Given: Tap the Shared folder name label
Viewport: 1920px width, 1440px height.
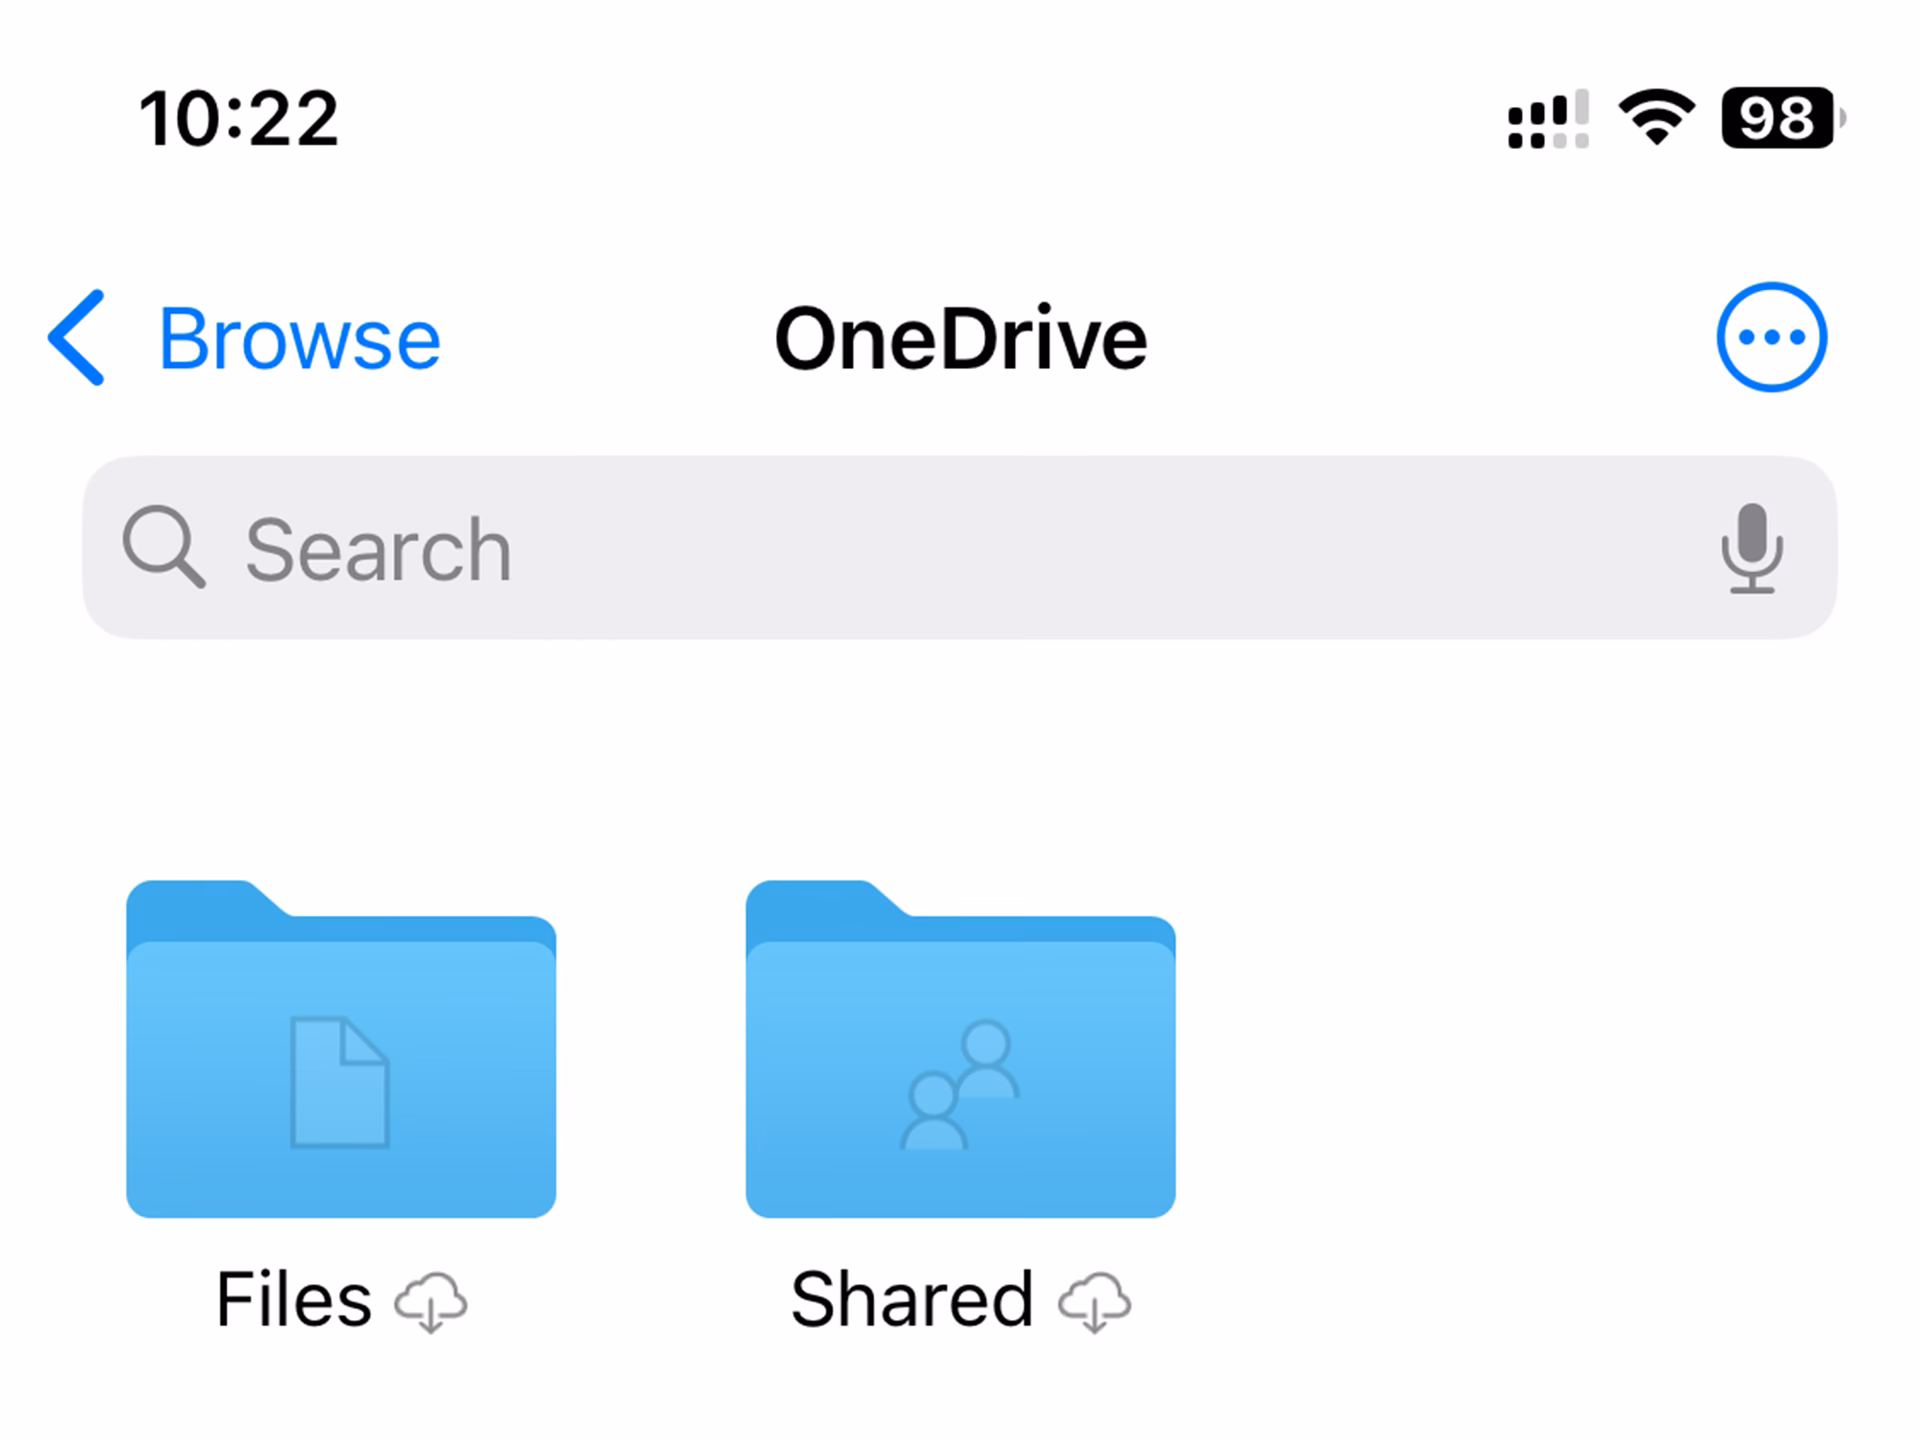Looking at the screenshot, I should click(912, 1300).
